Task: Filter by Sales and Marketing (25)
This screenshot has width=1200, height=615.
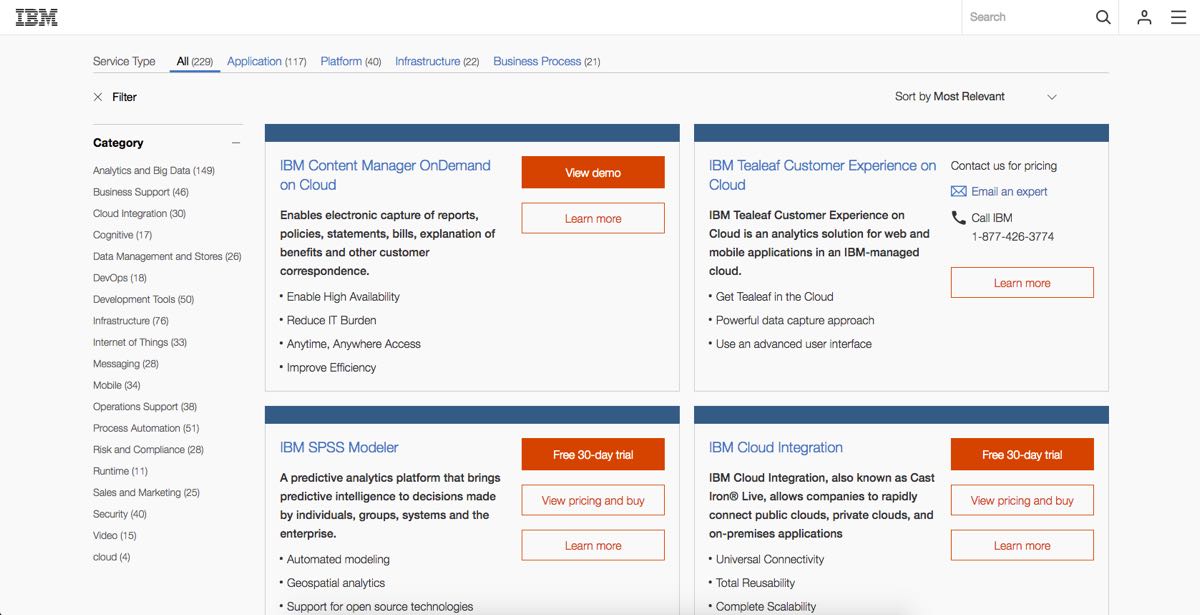Action: tap(146, 493)
